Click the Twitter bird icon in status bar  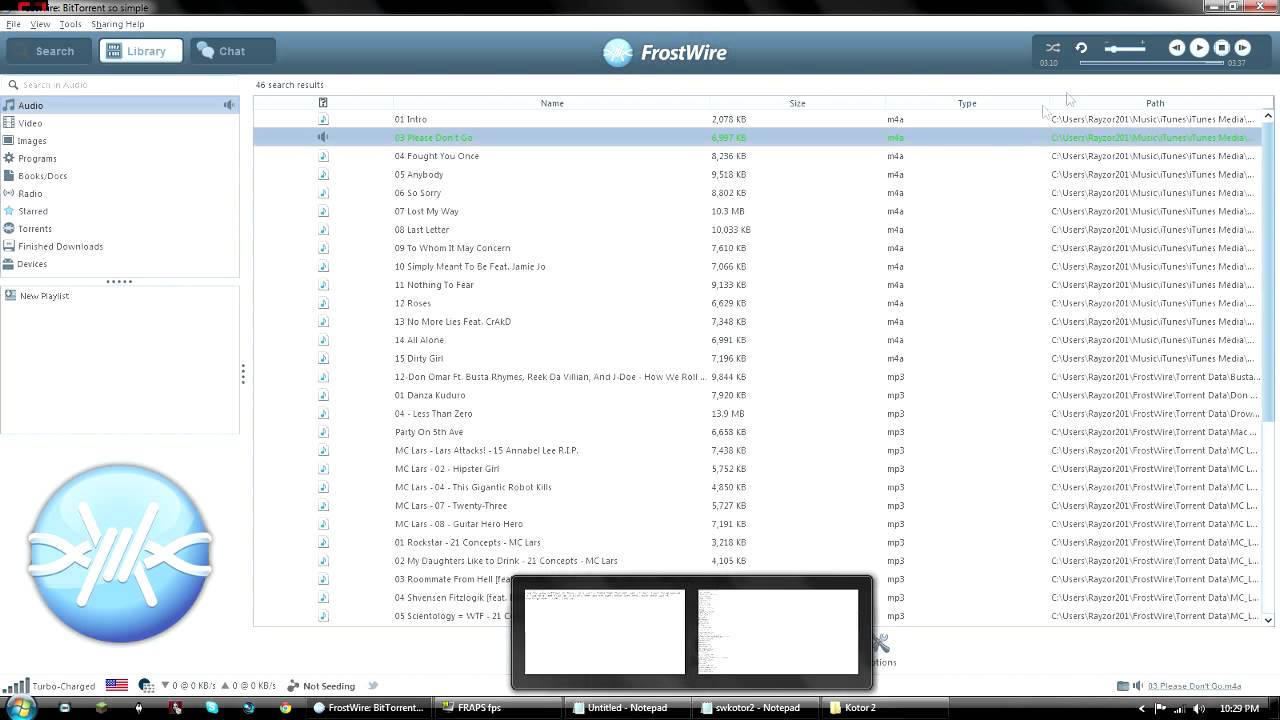[x=373, y=686]
